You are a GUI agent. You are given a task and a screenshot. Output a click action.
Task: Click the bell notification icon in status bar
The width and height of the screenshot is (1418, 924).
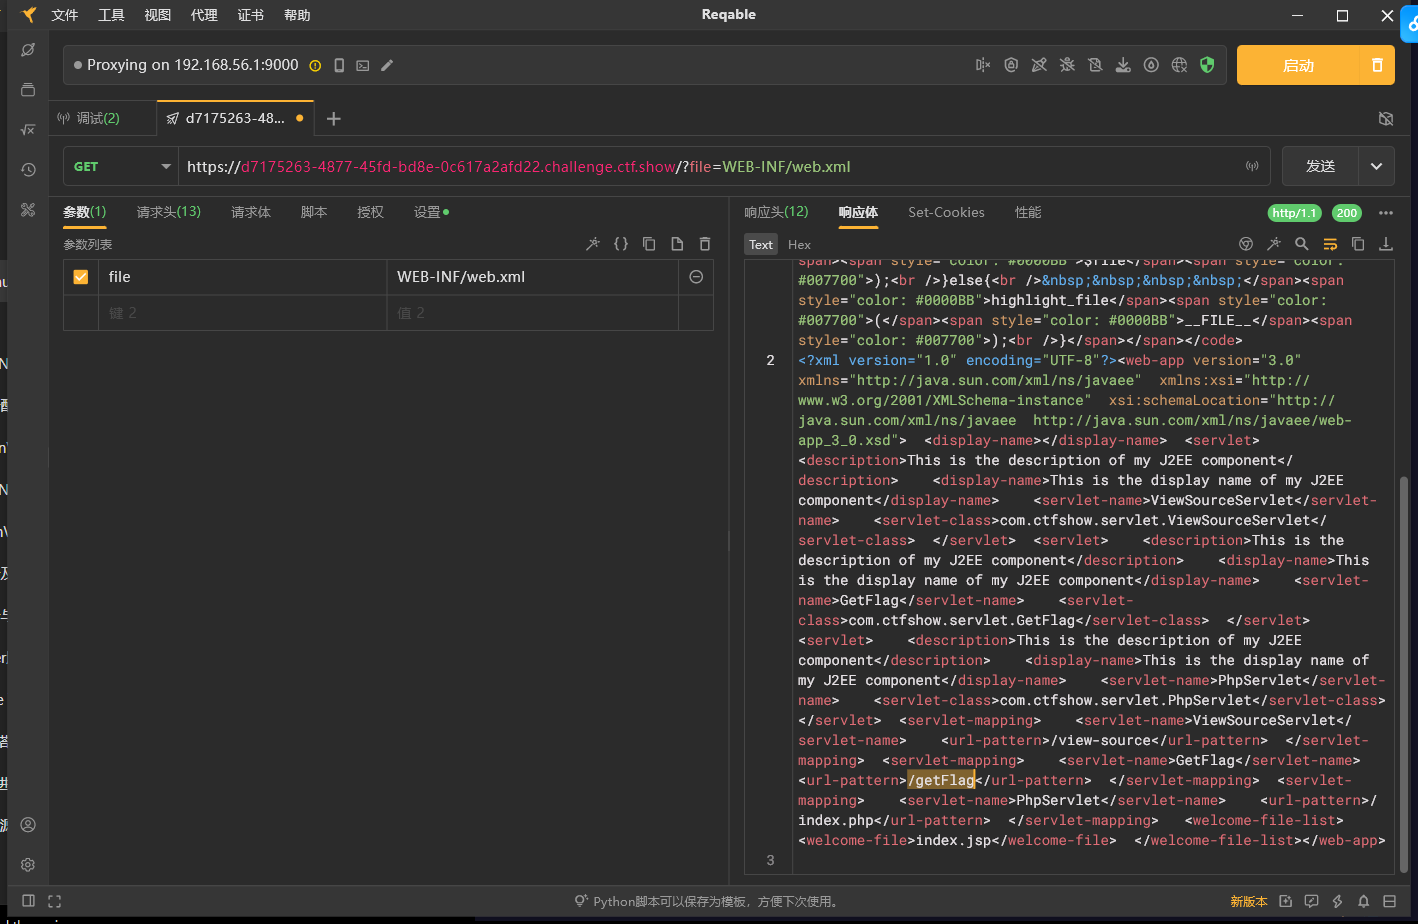[1363, 901]
